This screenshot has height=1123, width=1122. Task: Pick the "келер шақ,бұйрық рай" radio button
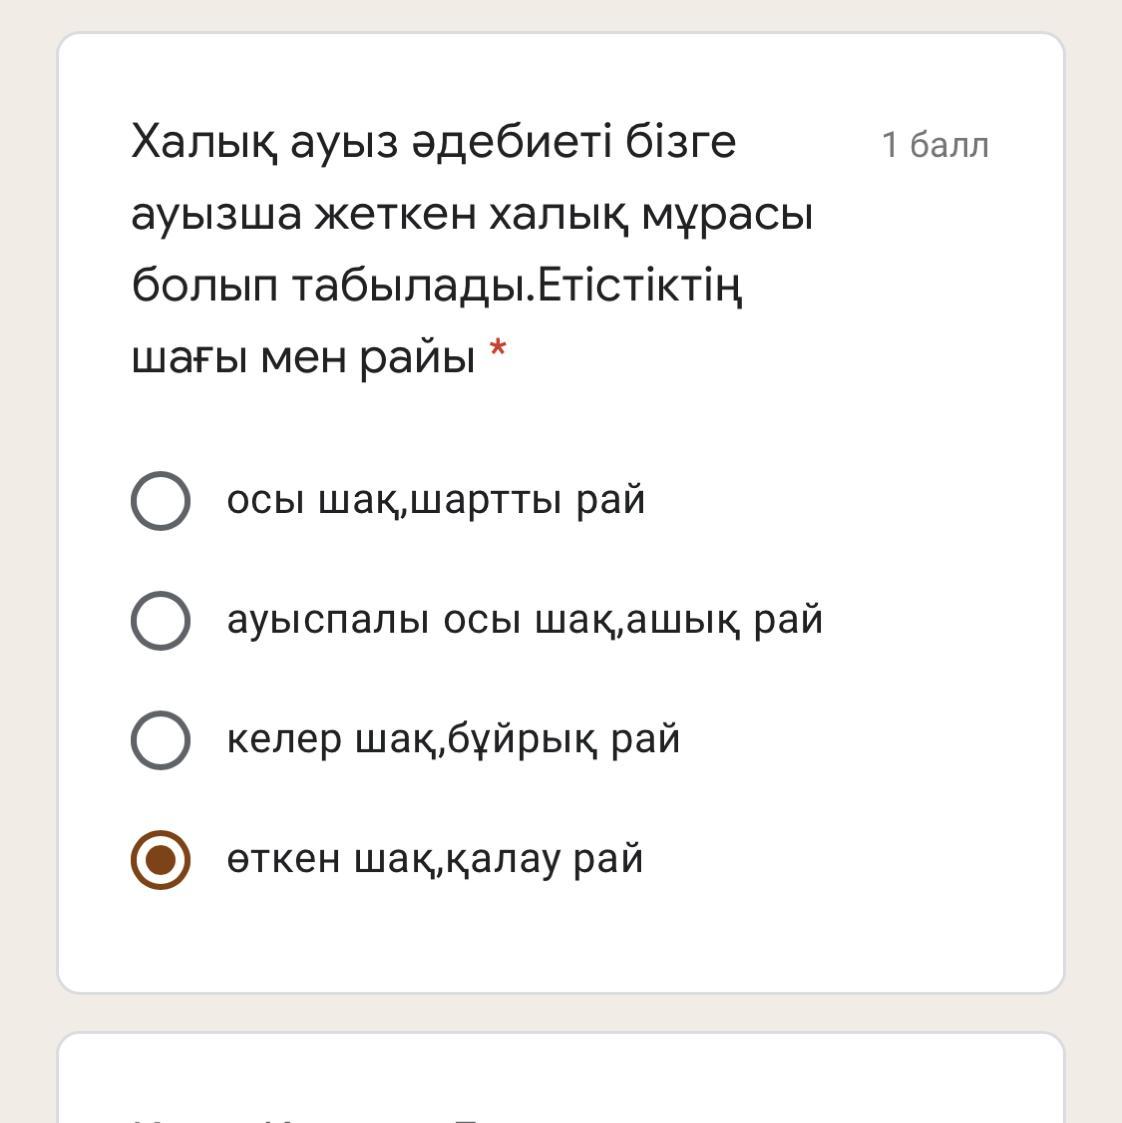160,740
